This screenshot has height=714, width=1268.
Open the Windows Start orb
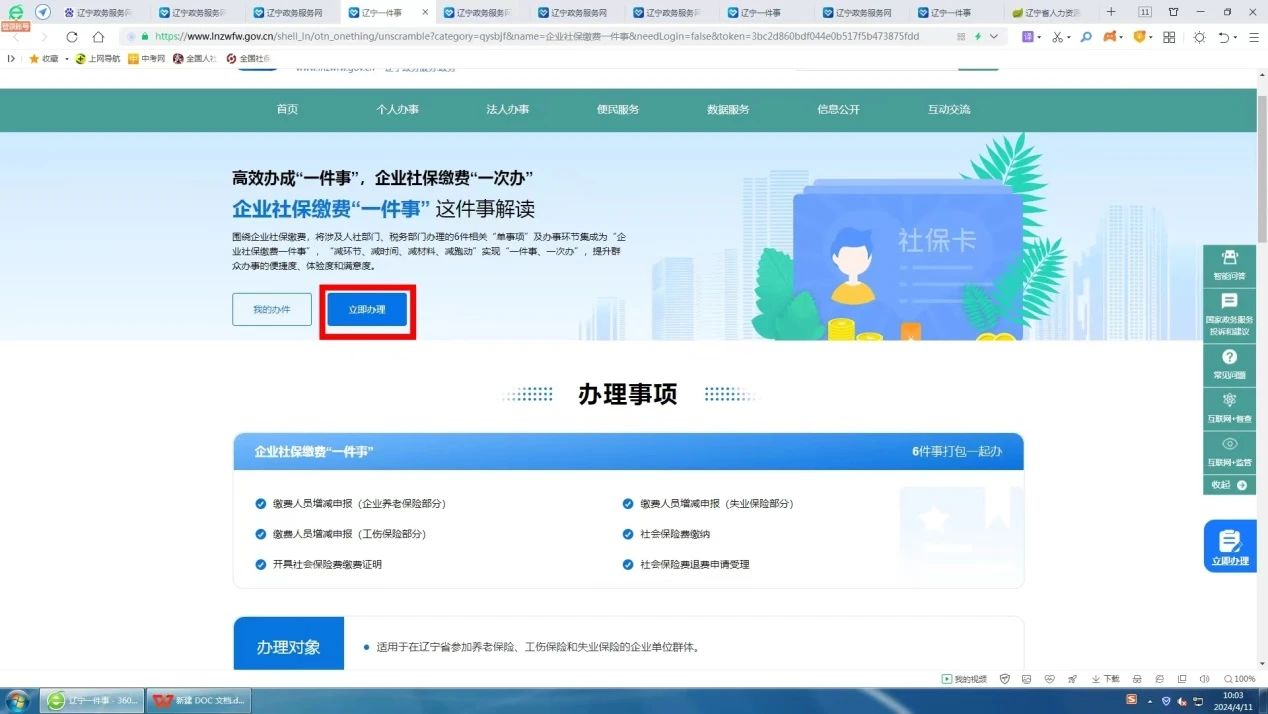18,699
